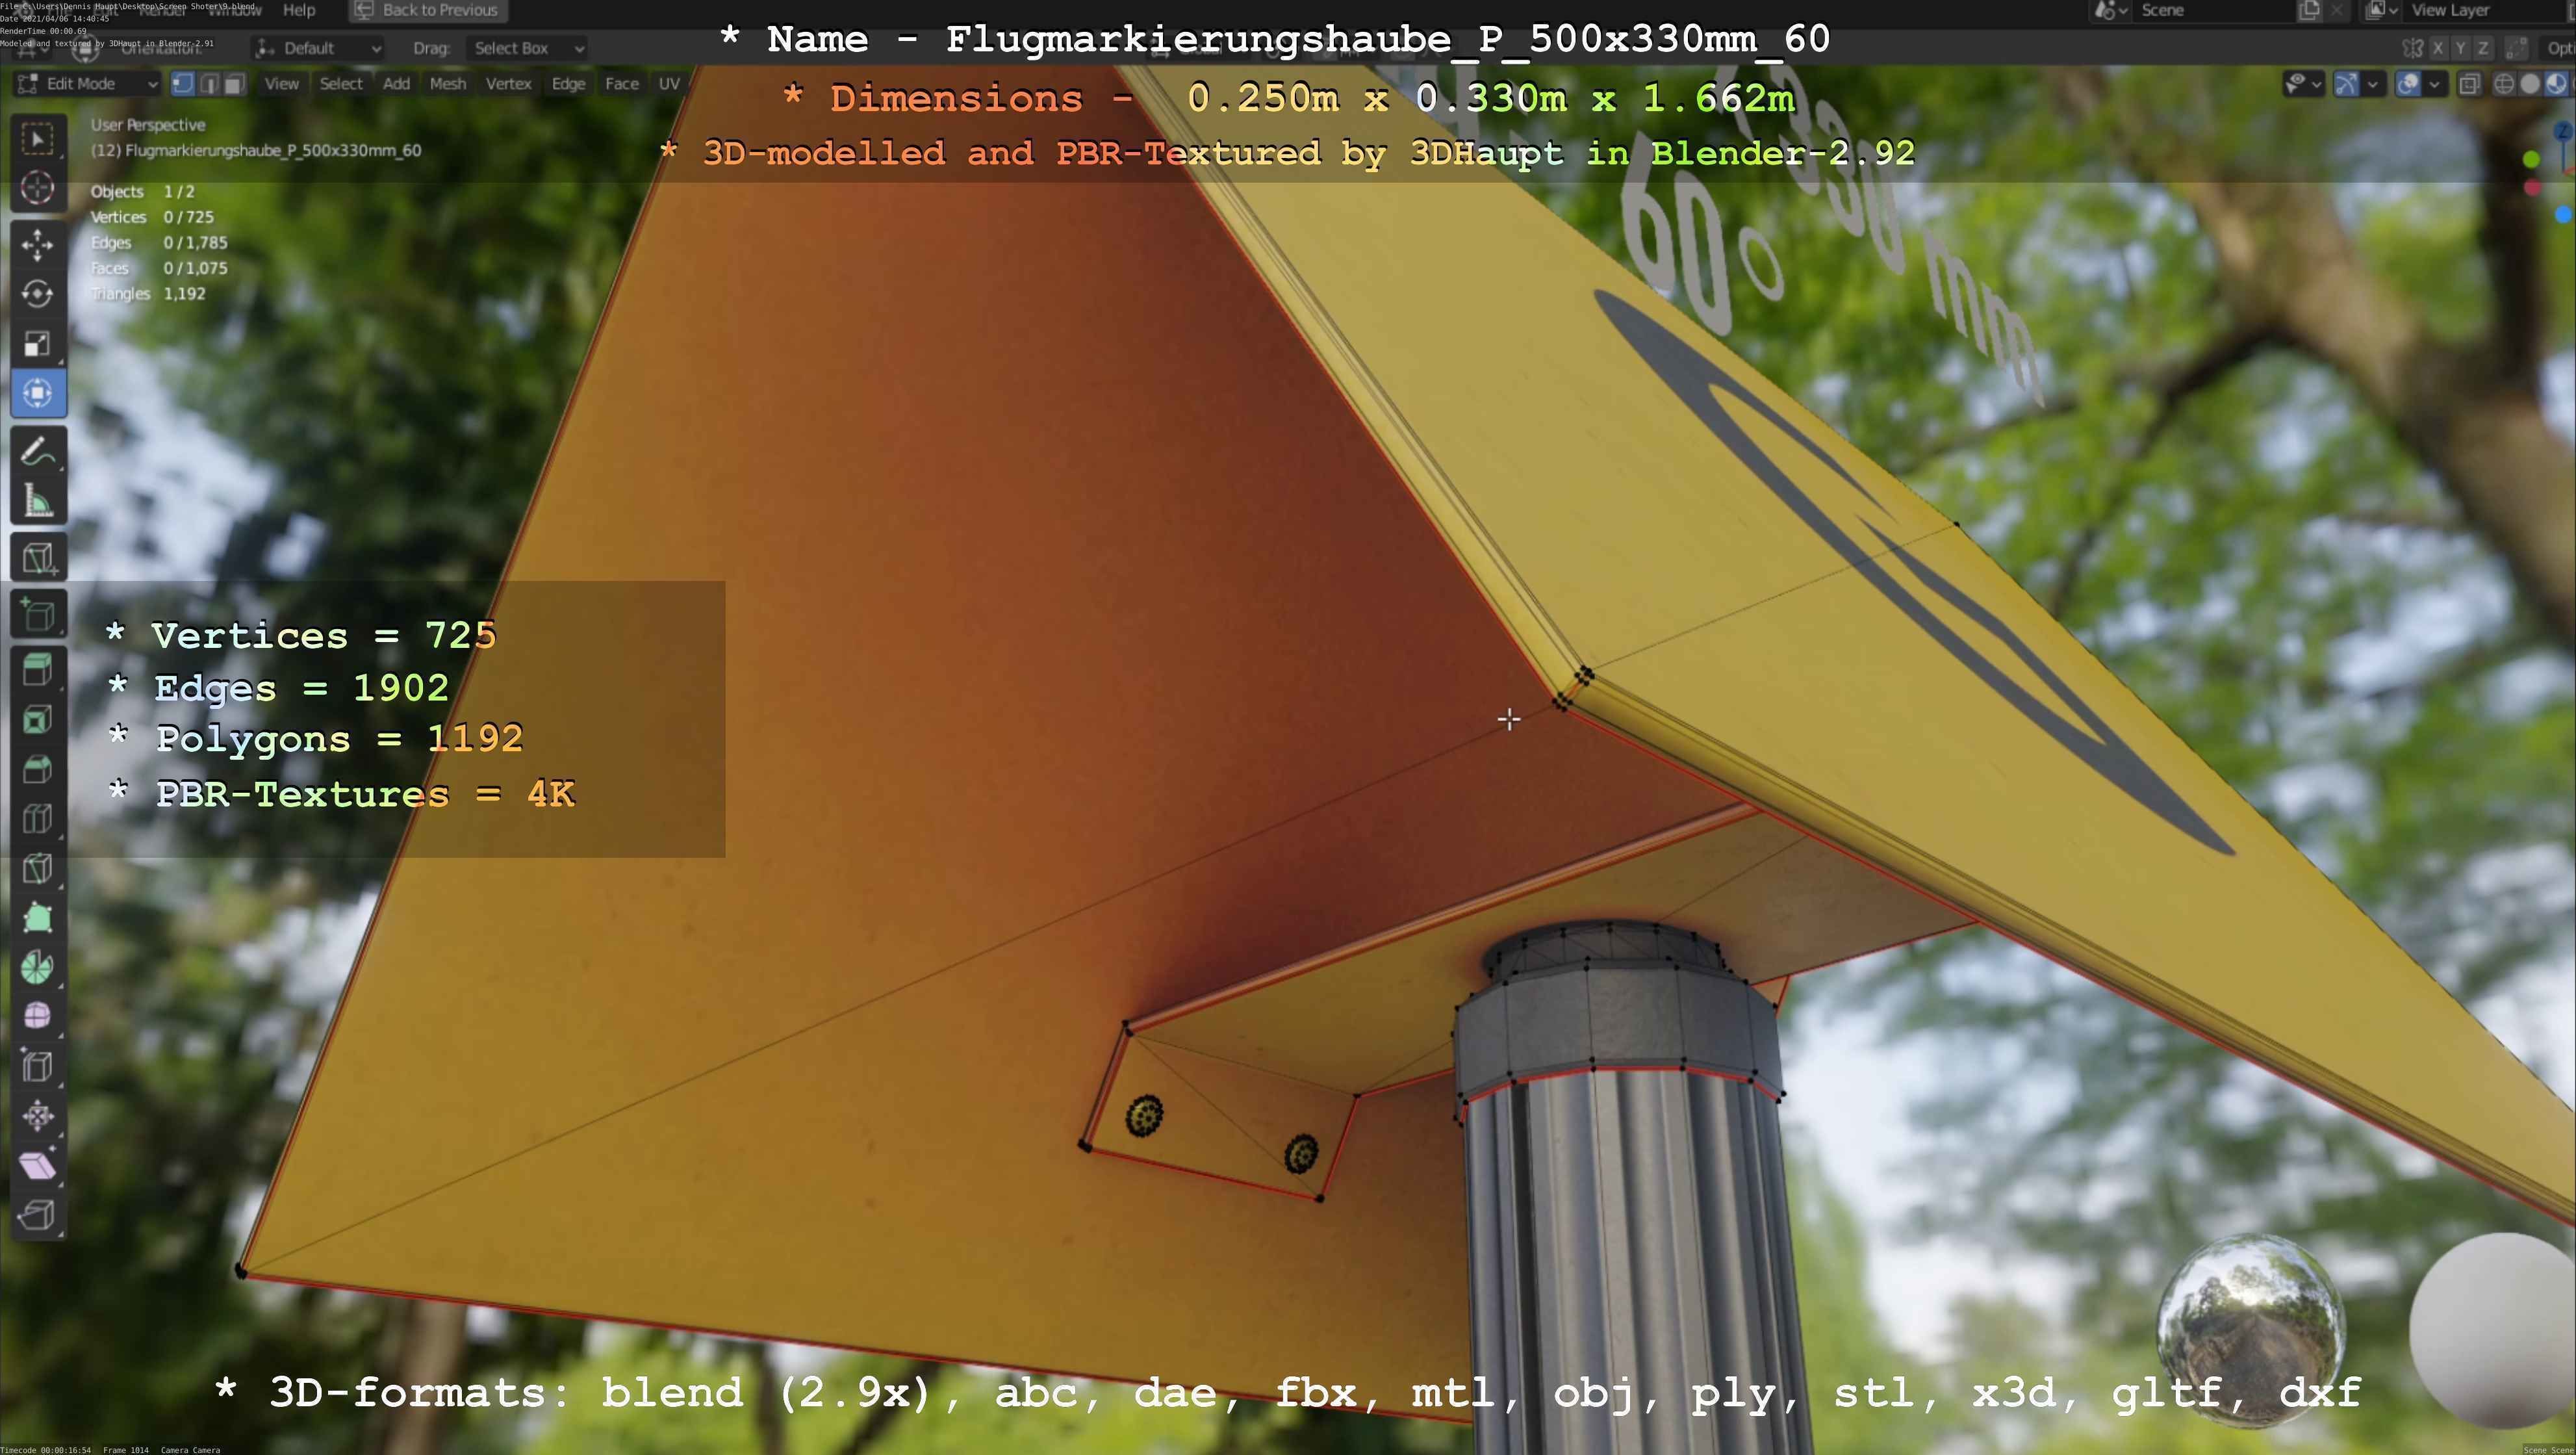Screen dimensions: 2576x1455
Task: Toggle the Auto Merge vertices button
Action: click(2517, 48)
